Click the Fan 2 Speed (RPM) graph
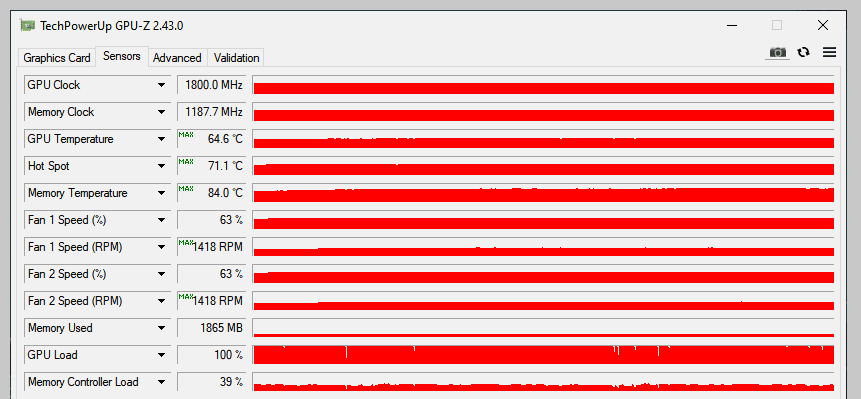 pyautogui.click(x=544, y=301)
